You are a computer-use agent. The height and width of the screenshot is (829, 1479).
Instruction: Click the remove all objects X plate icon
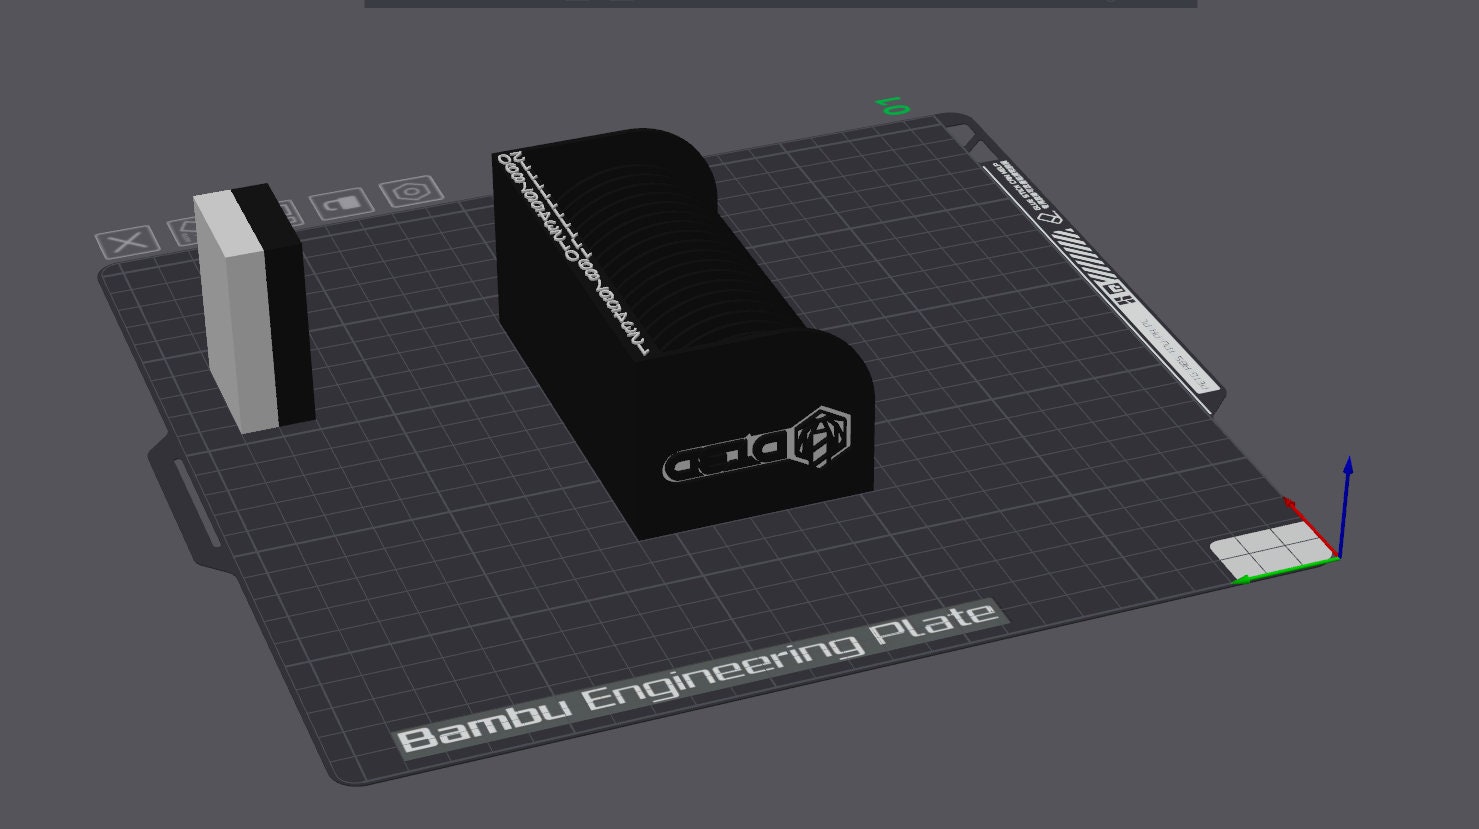coord(128,241)
